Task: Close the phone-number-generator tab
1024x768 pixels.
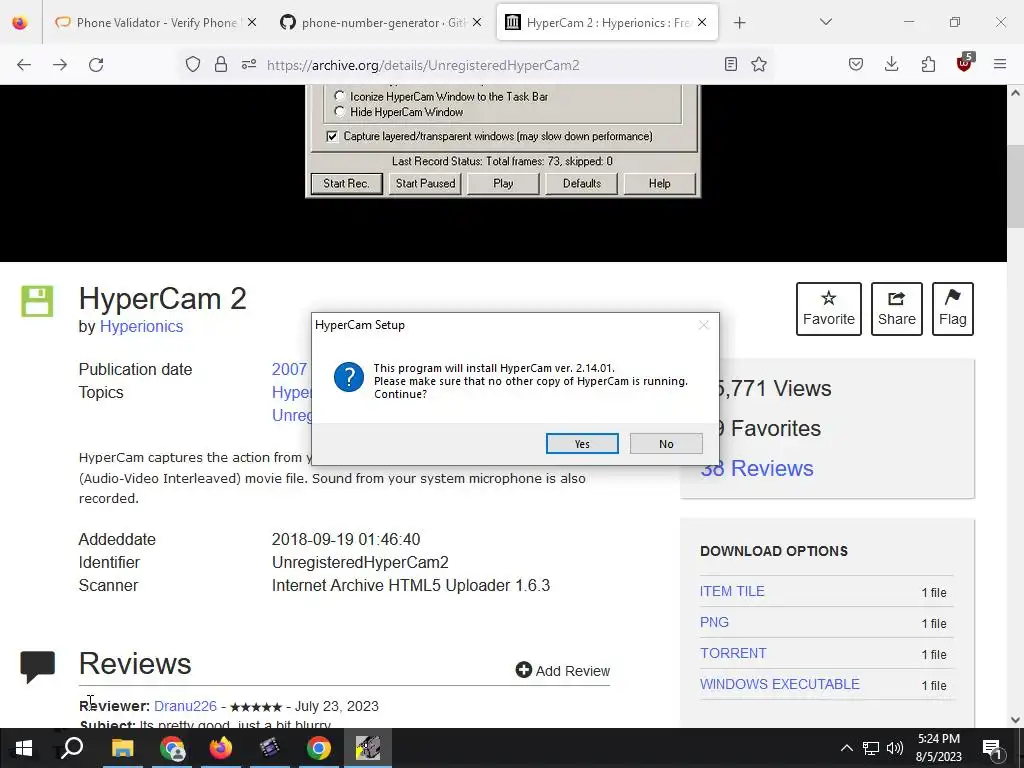Action: [477, 22]
